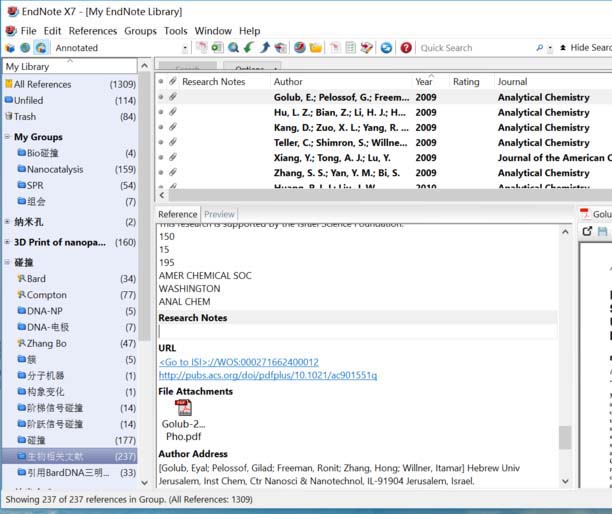Click the Open Link folder toolbar icon
The image size is (612, 514).
click(x=315, y=48)
